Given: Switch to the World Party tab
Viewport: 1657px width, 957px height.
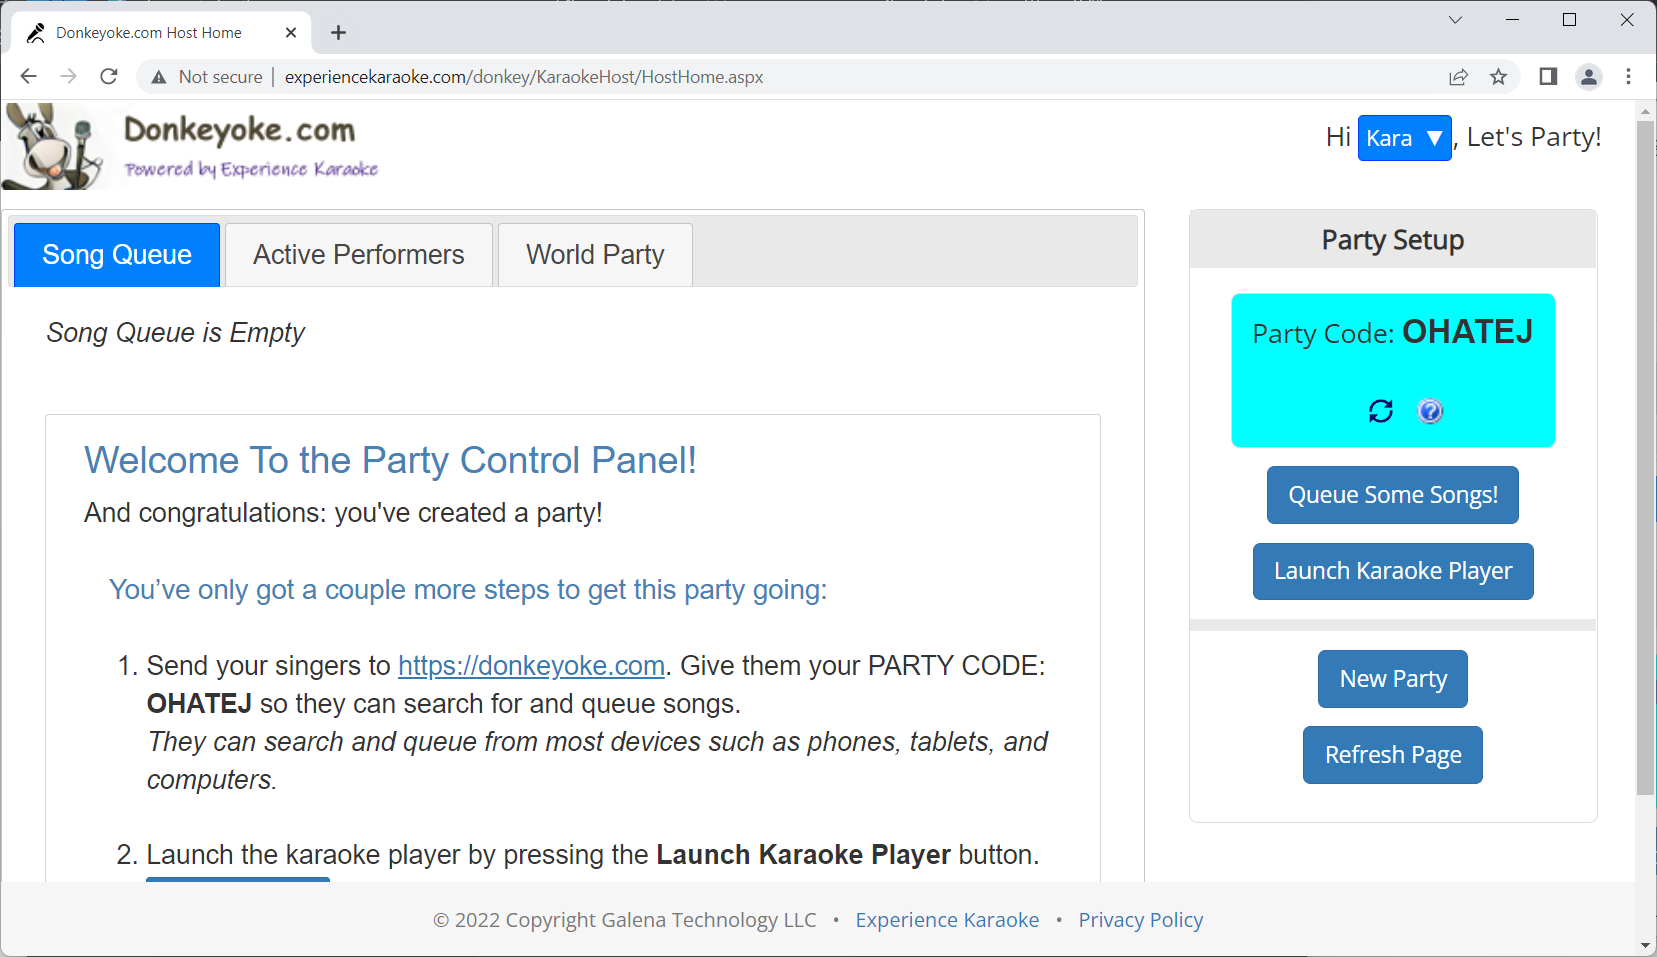Looking at the screenshot, I should click(x=595, y=254).
